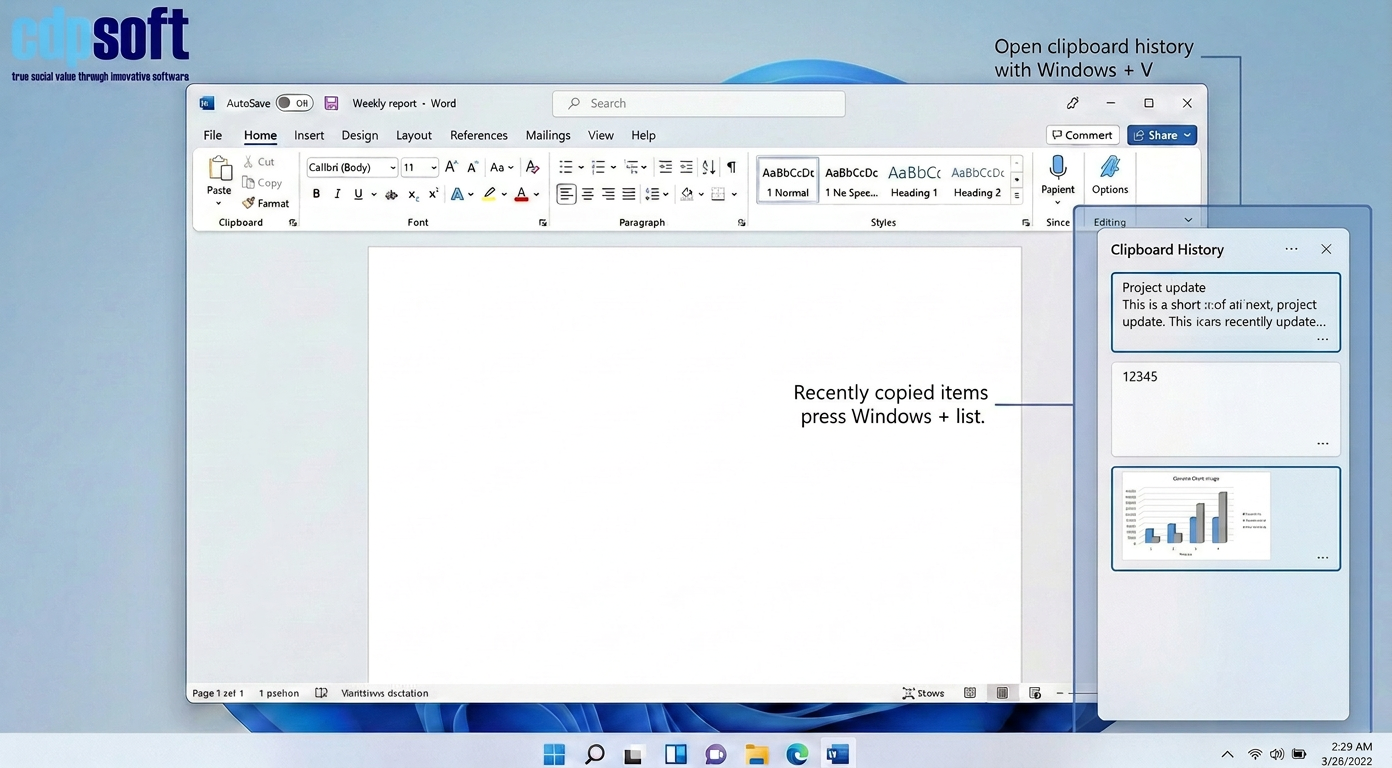Open the Share button dropdown
The width and height of the screenshot is (1392, 768).
(1187, 135)
